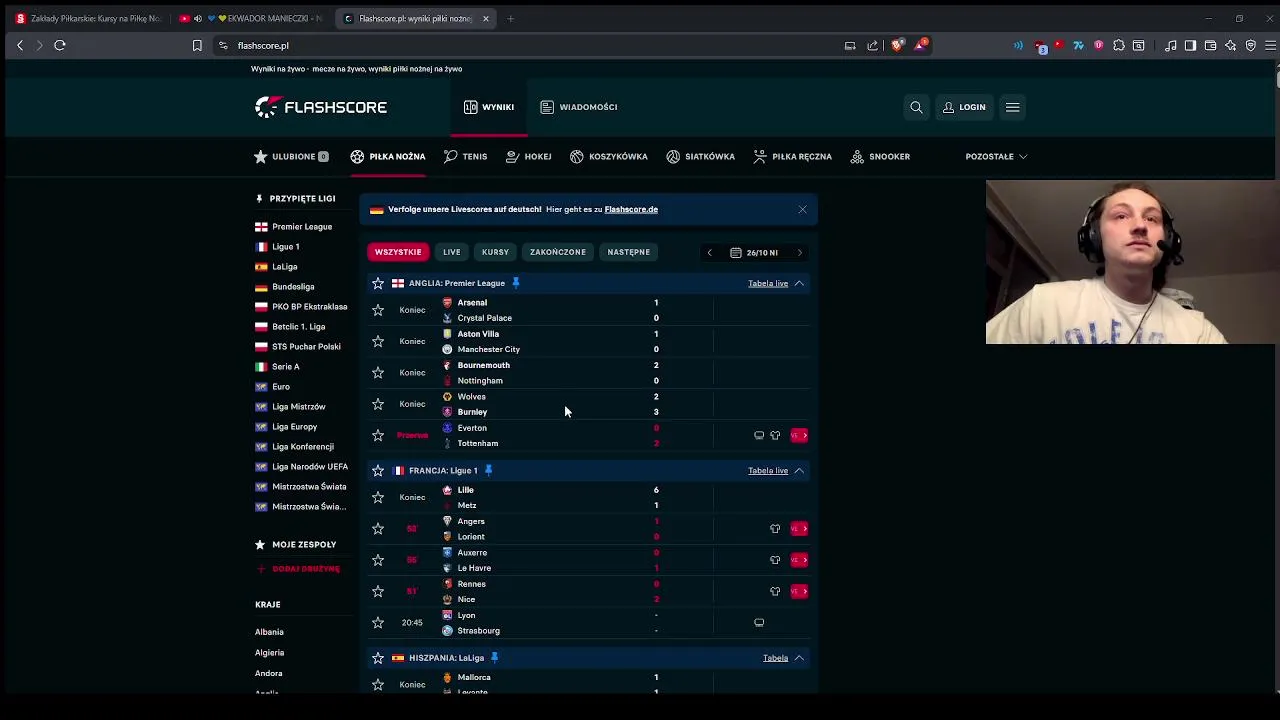Select HOKEJ sport
1280x720 pixels.
[529, 157]
